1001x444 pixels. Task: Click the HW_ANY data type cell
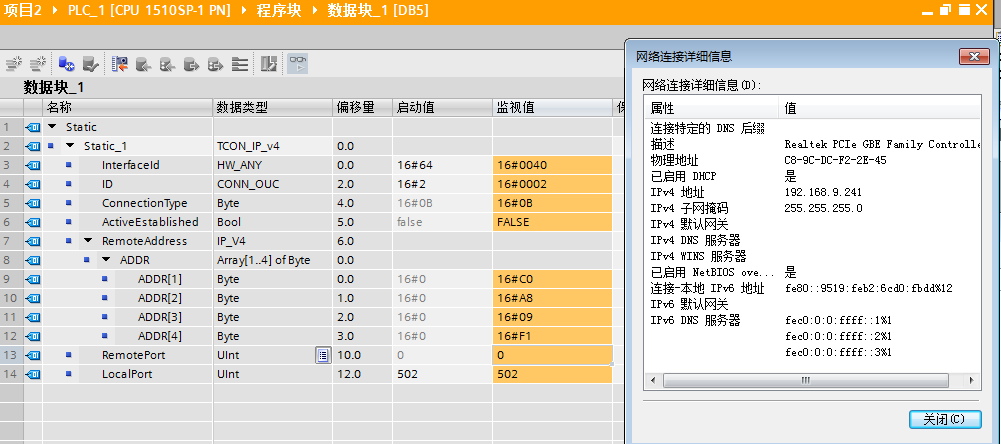point(273,165)
